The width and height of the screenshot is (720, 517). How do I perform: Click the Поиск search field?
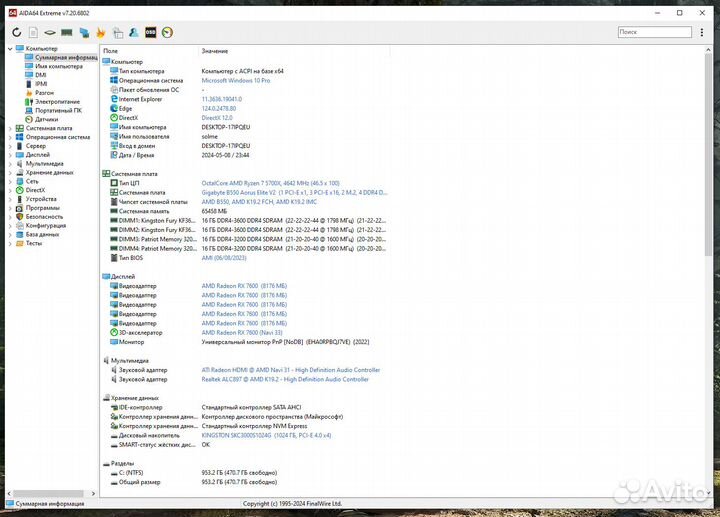(654, 32)
